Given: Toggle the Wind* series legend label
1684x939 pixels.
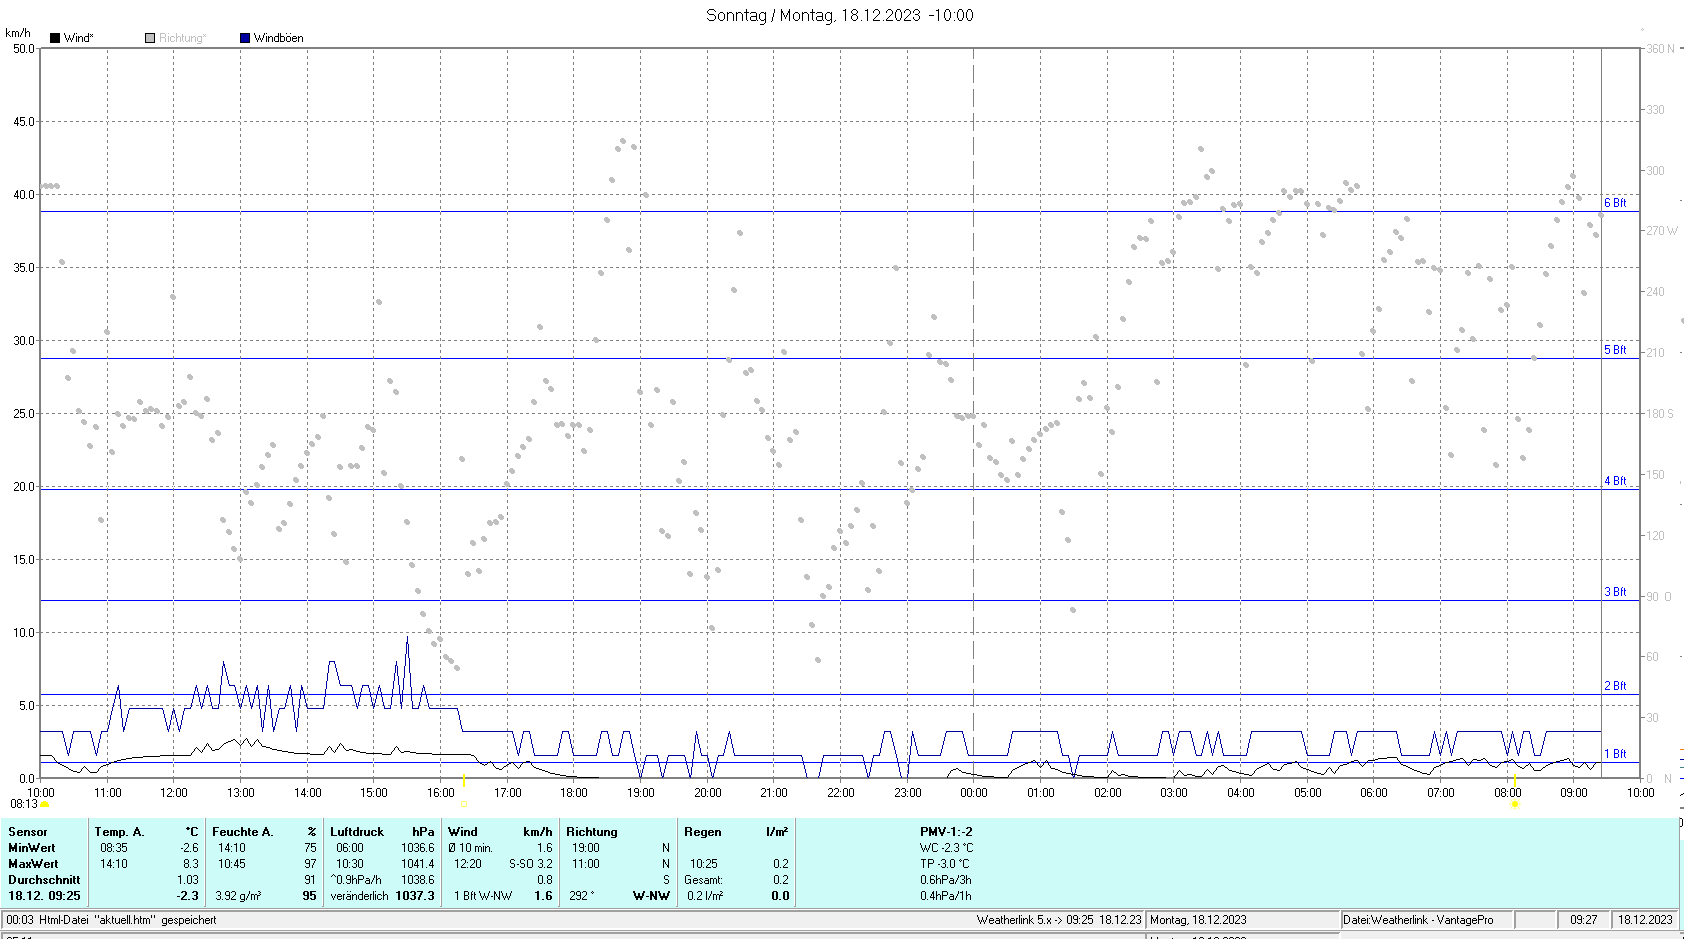Looking at the screenshot, I should [78, 38].
